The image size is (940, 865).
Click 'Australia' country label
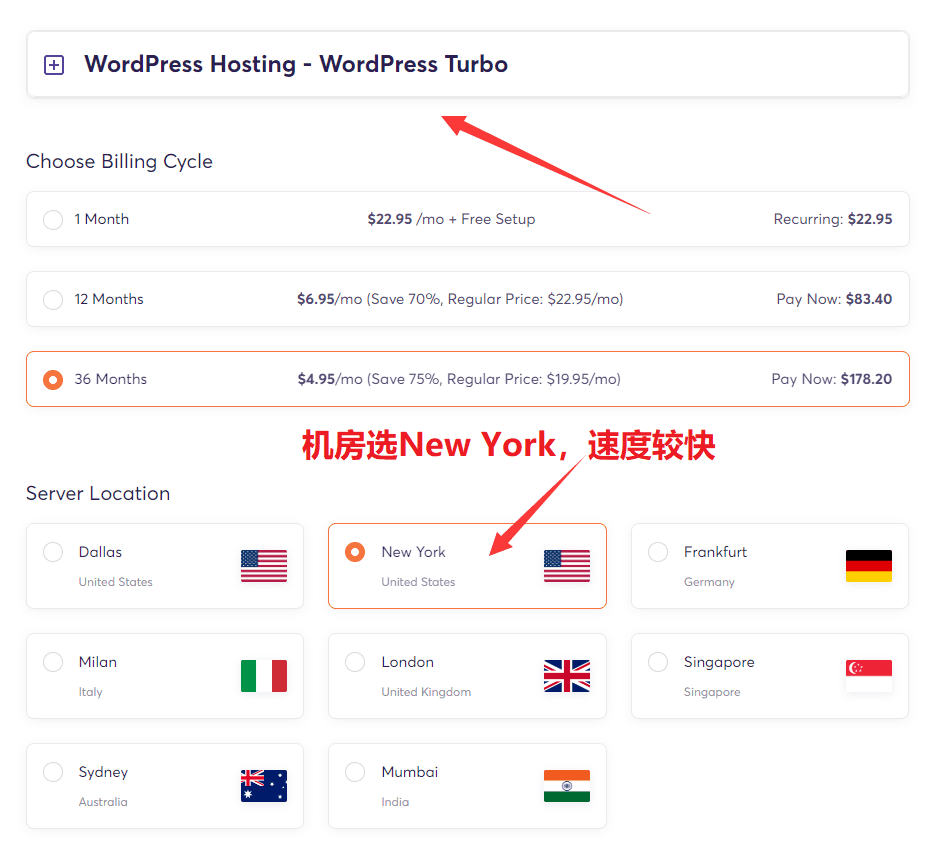[103, 802]
